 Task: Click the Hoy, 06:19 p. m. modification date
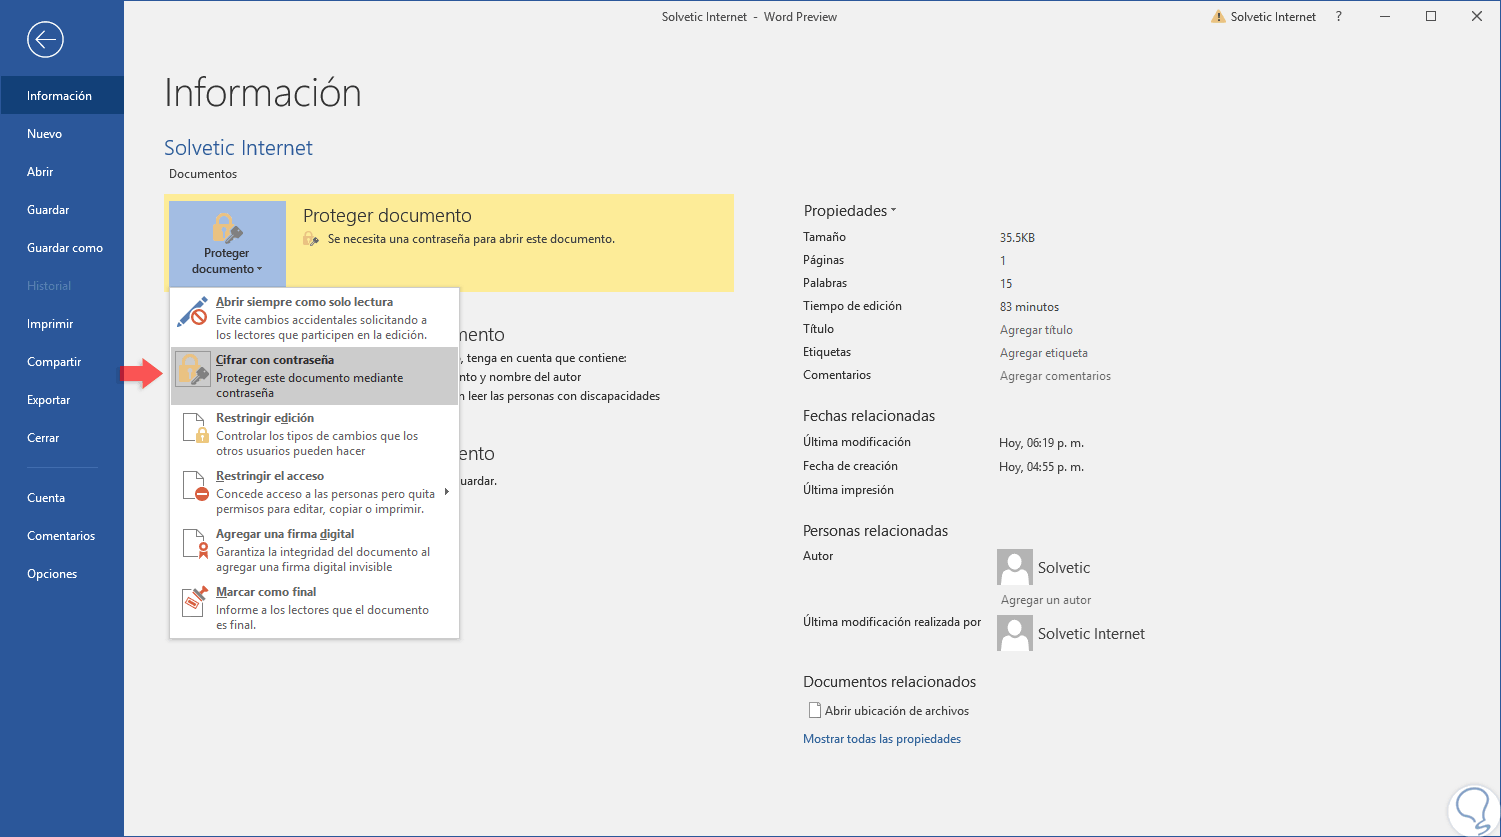[1042, 443]
